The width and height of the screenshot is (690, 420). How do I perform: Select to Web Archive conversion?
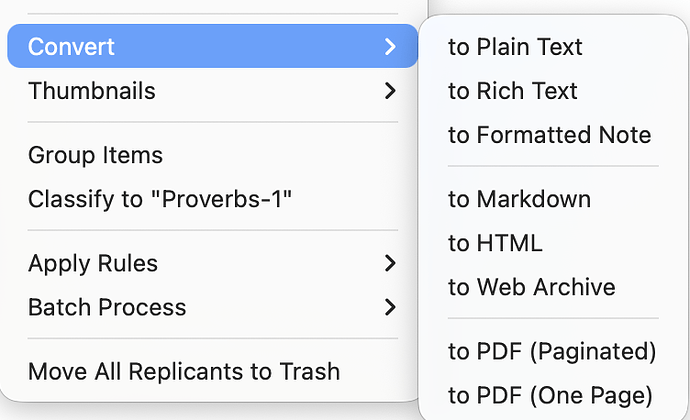pos(531,287)
